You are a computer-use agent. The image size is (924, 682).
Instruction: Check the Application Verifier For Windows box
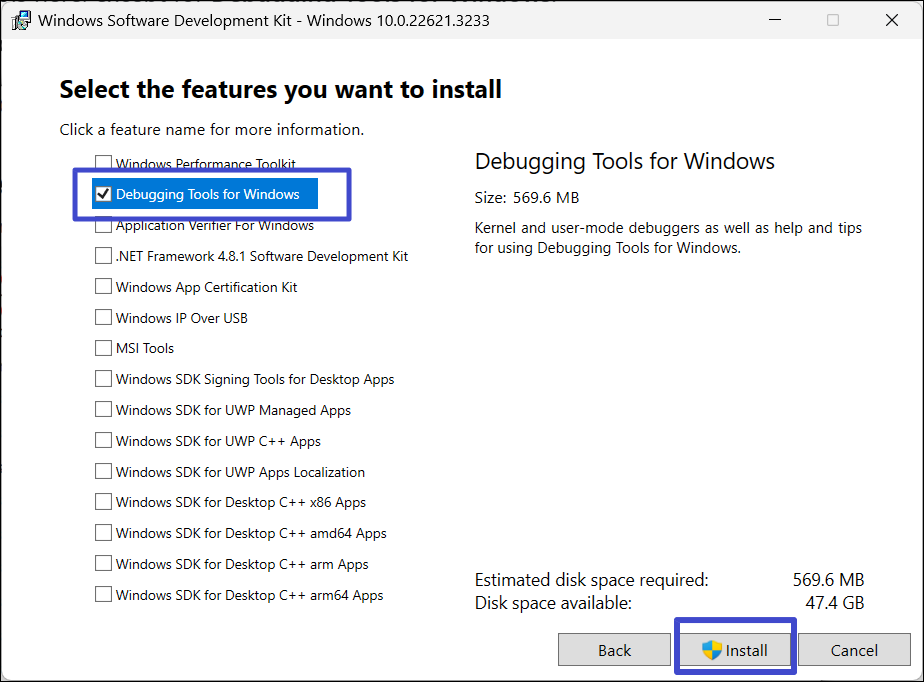(103, 225)
